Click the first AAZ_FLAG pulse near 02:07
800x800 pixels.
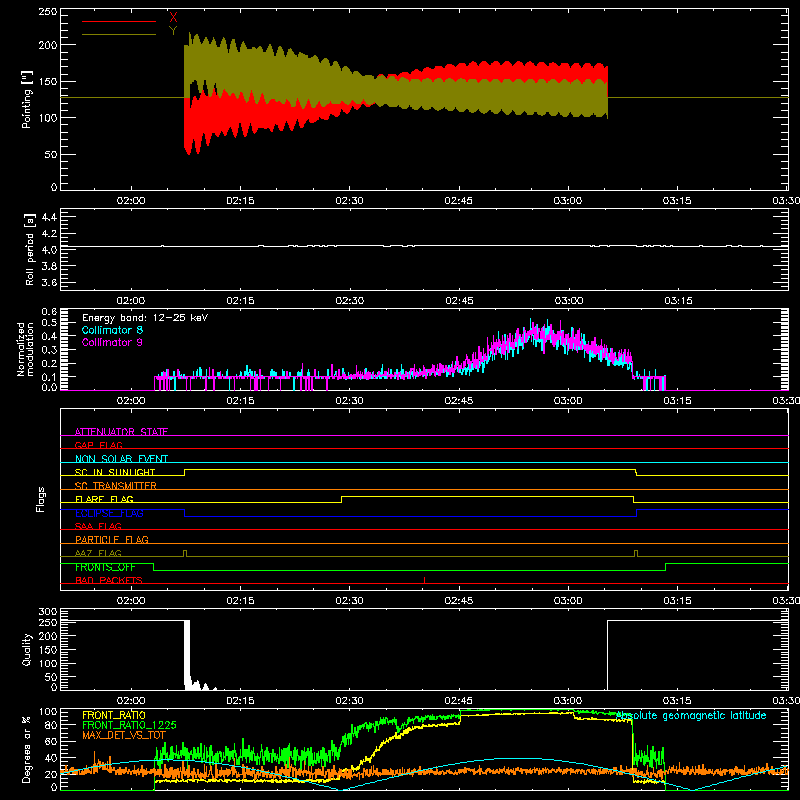(x=185, y=554)
